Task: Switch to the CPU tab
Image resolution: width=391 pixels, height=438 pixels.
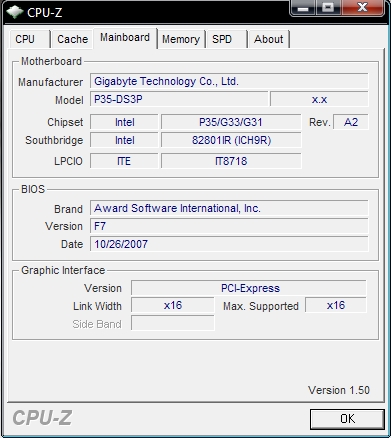Action: pos(29,39)
